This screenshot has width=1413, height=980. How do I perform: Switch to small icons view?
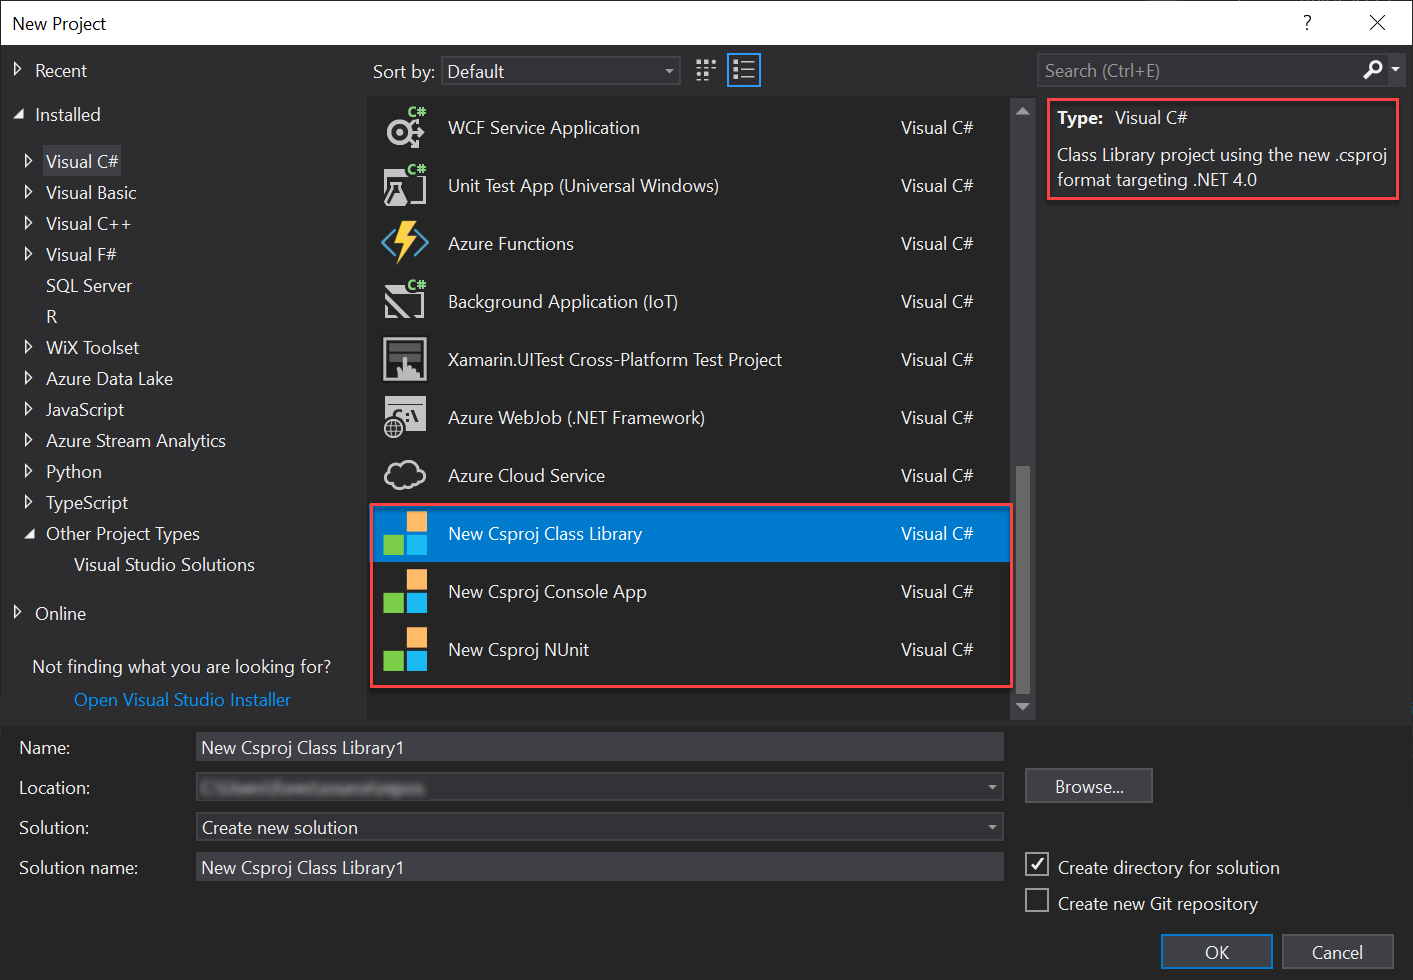pyautogui.click(x=706, y=70)
